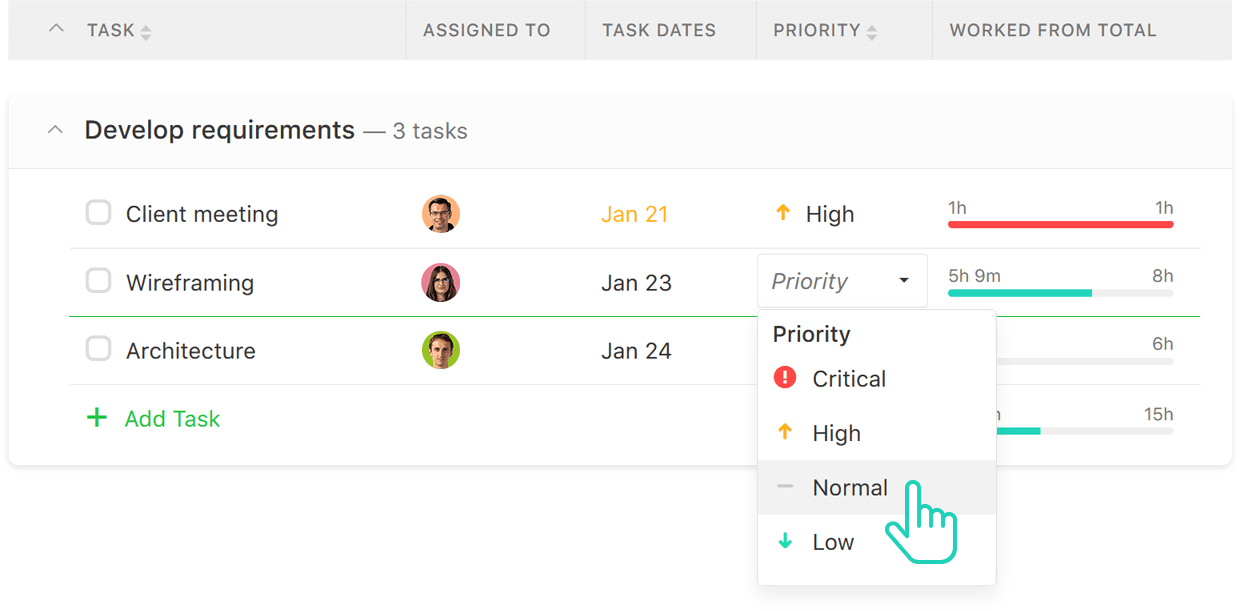Image resolution: width=1240 pixels, height=611 pixels.
Task: Check the Wireframing task checkbox
Action: (98, 281)
